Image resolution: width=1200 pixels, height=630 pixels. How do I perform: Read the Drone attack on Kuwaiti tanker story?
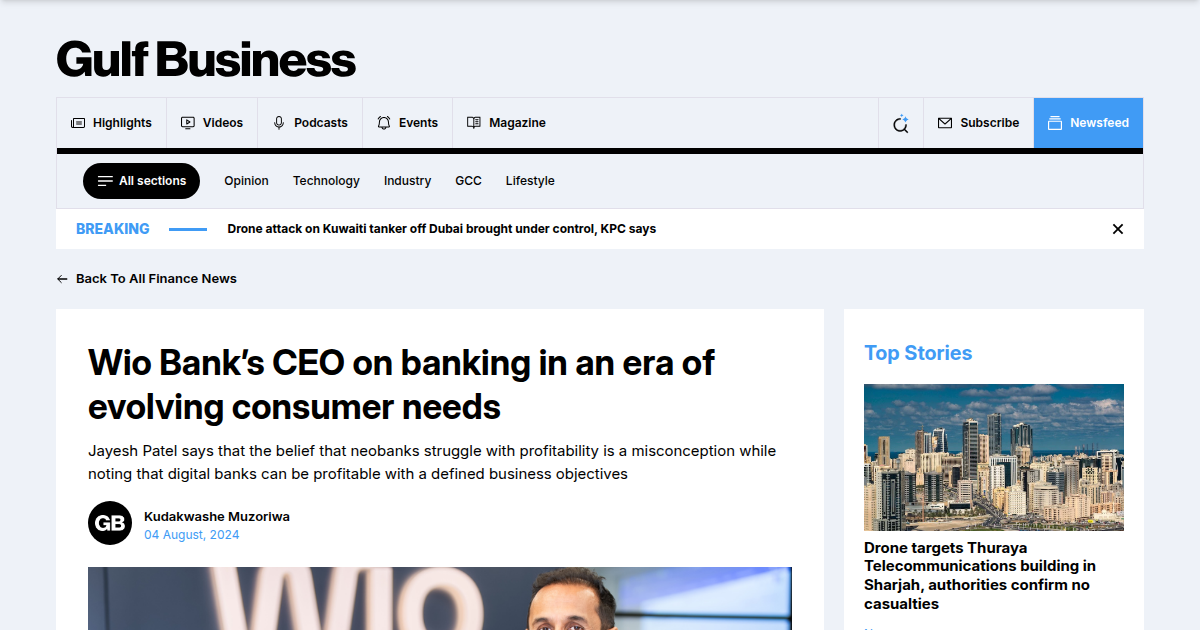tap(441, 228)
